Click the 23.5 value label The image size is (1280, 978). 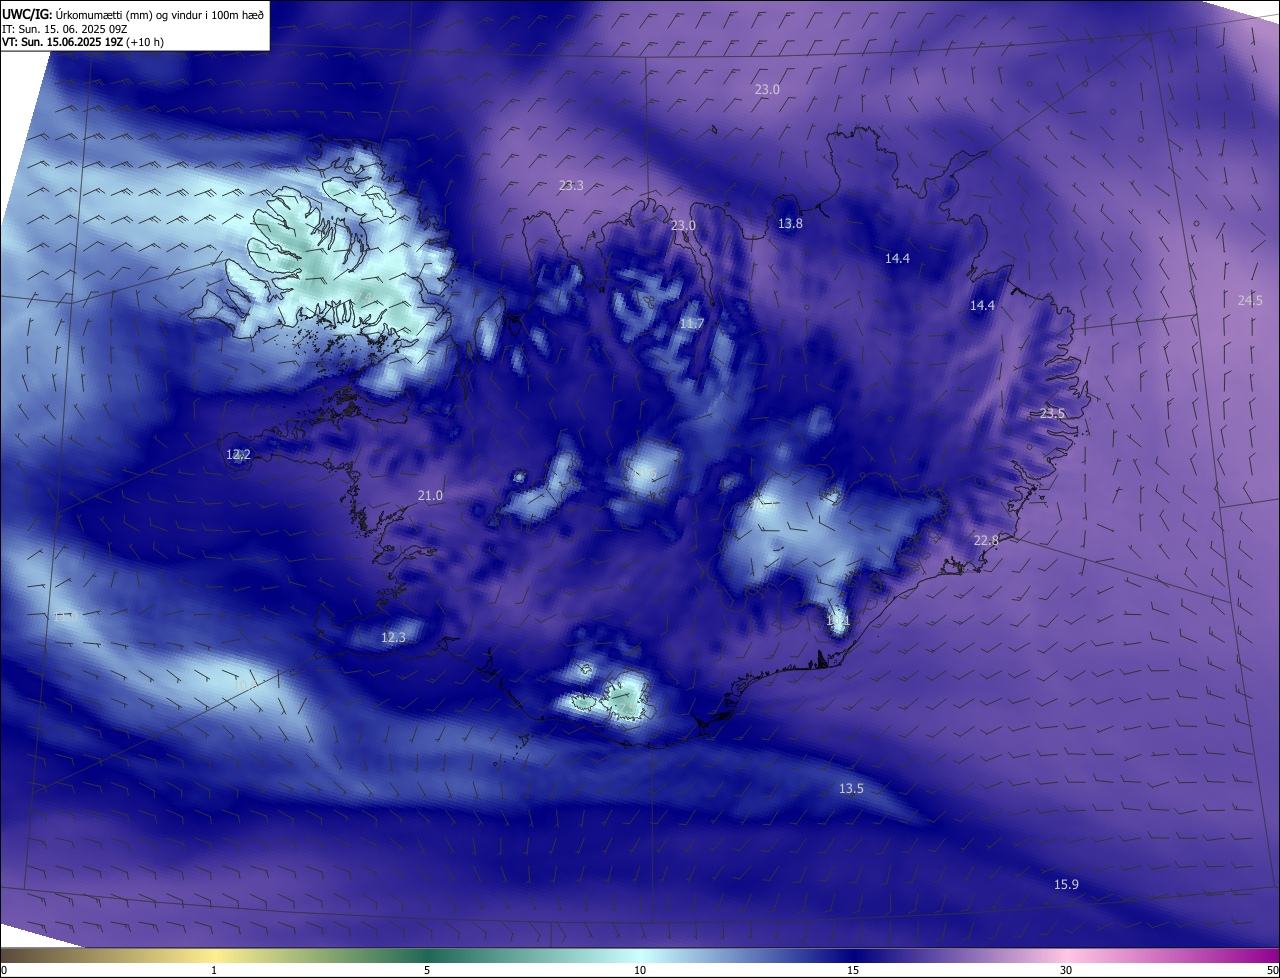click(1052, 414)
